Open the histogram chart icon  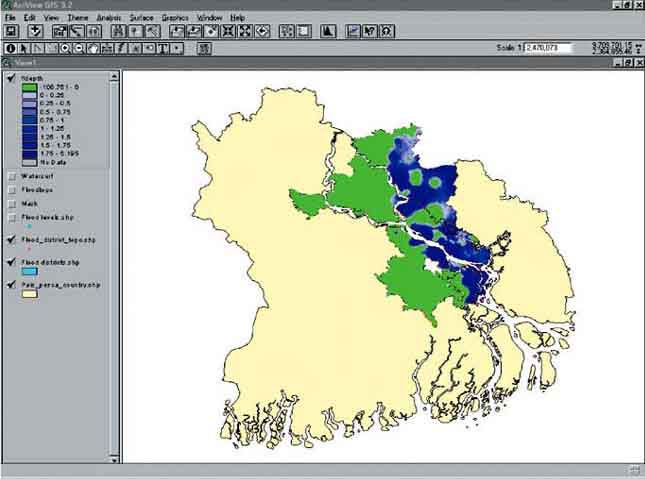[x=328, y=31]
